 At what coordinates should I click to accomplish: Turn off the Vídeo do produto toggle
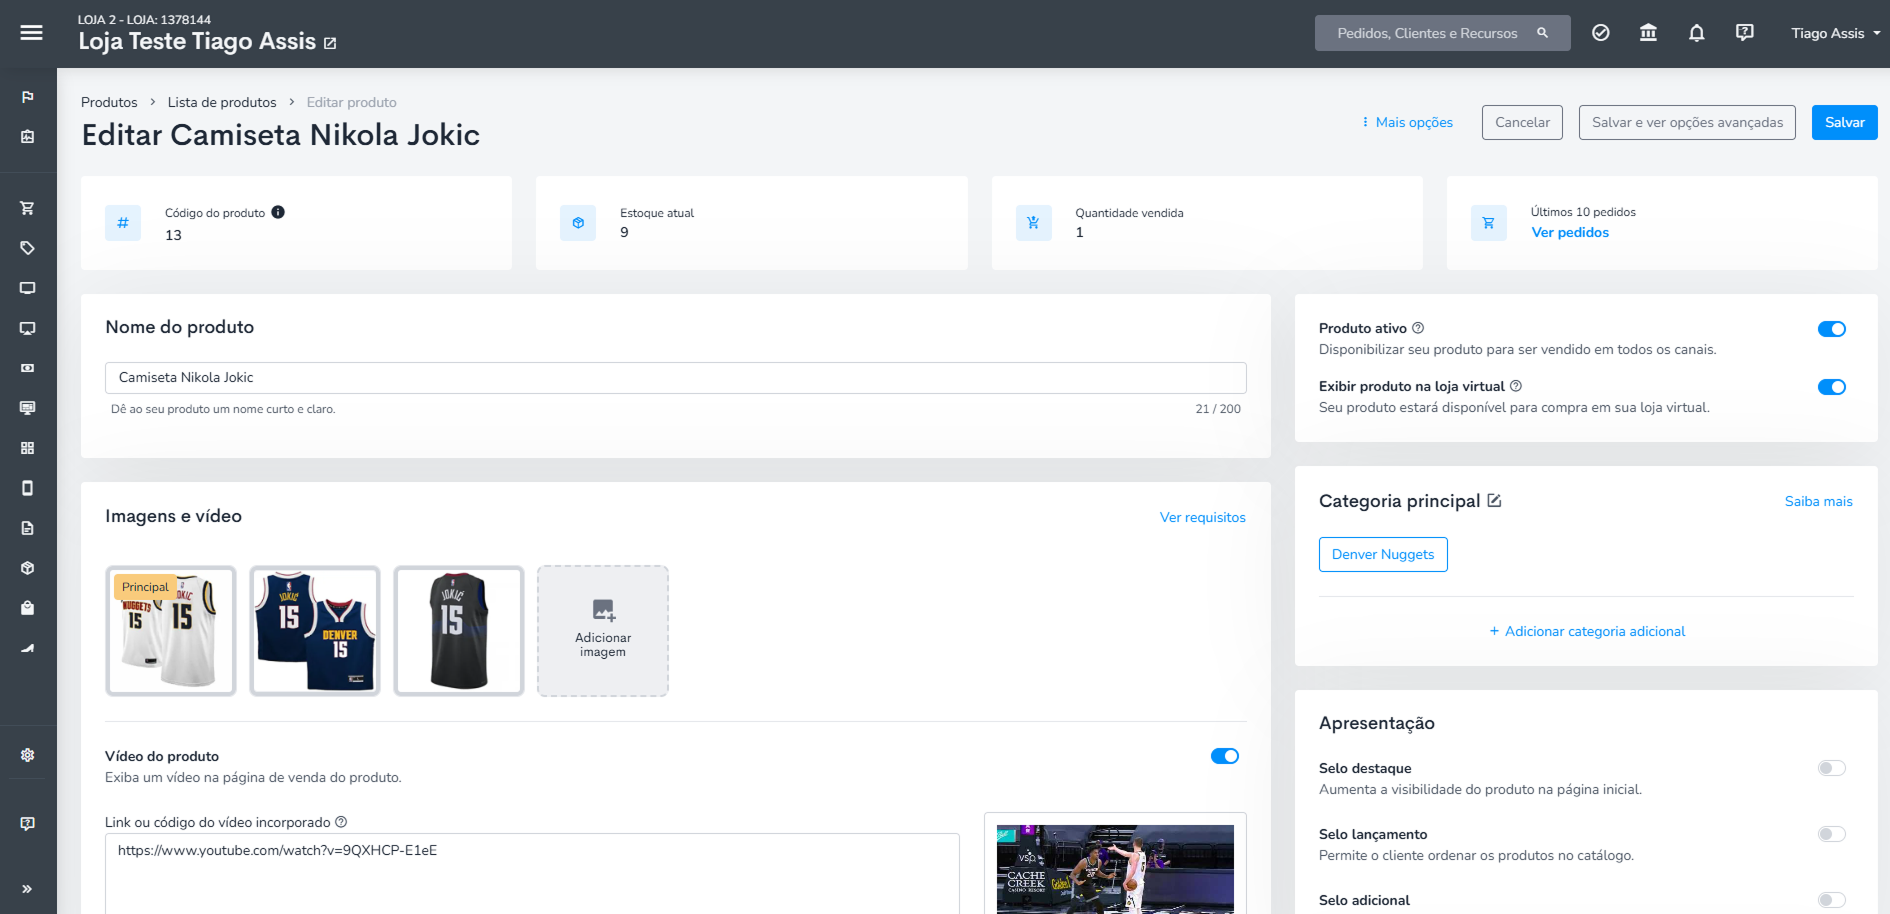tap(1224, 756)
